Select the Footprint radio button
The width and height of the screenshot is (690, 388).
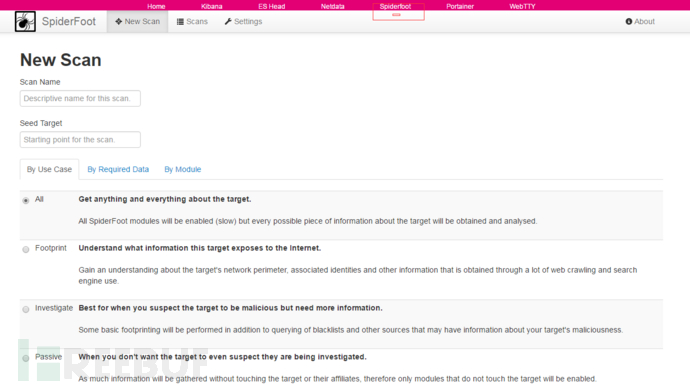(x=26, y=249)
